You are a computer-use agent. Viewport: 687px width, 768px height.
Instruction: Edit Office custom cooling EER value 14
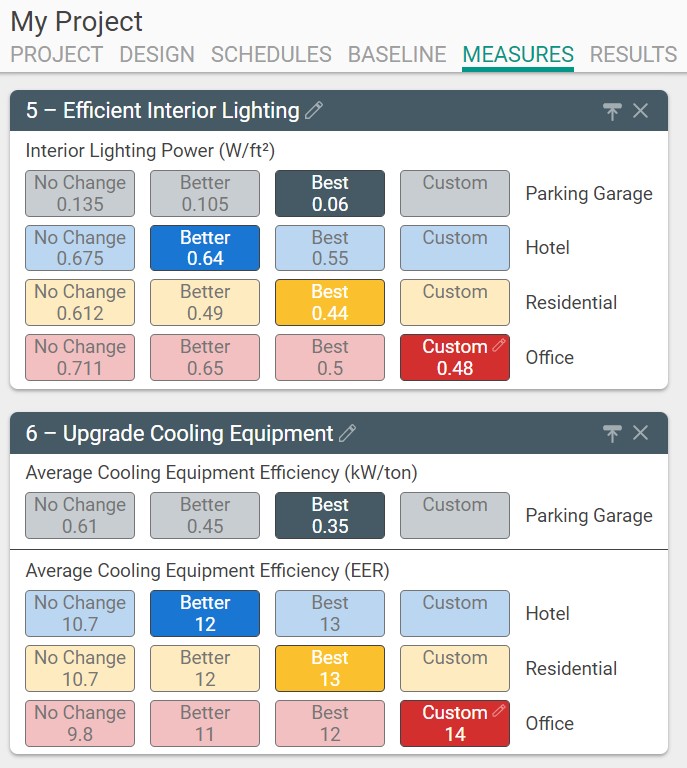pyautogui.click(x=500, y=711)
